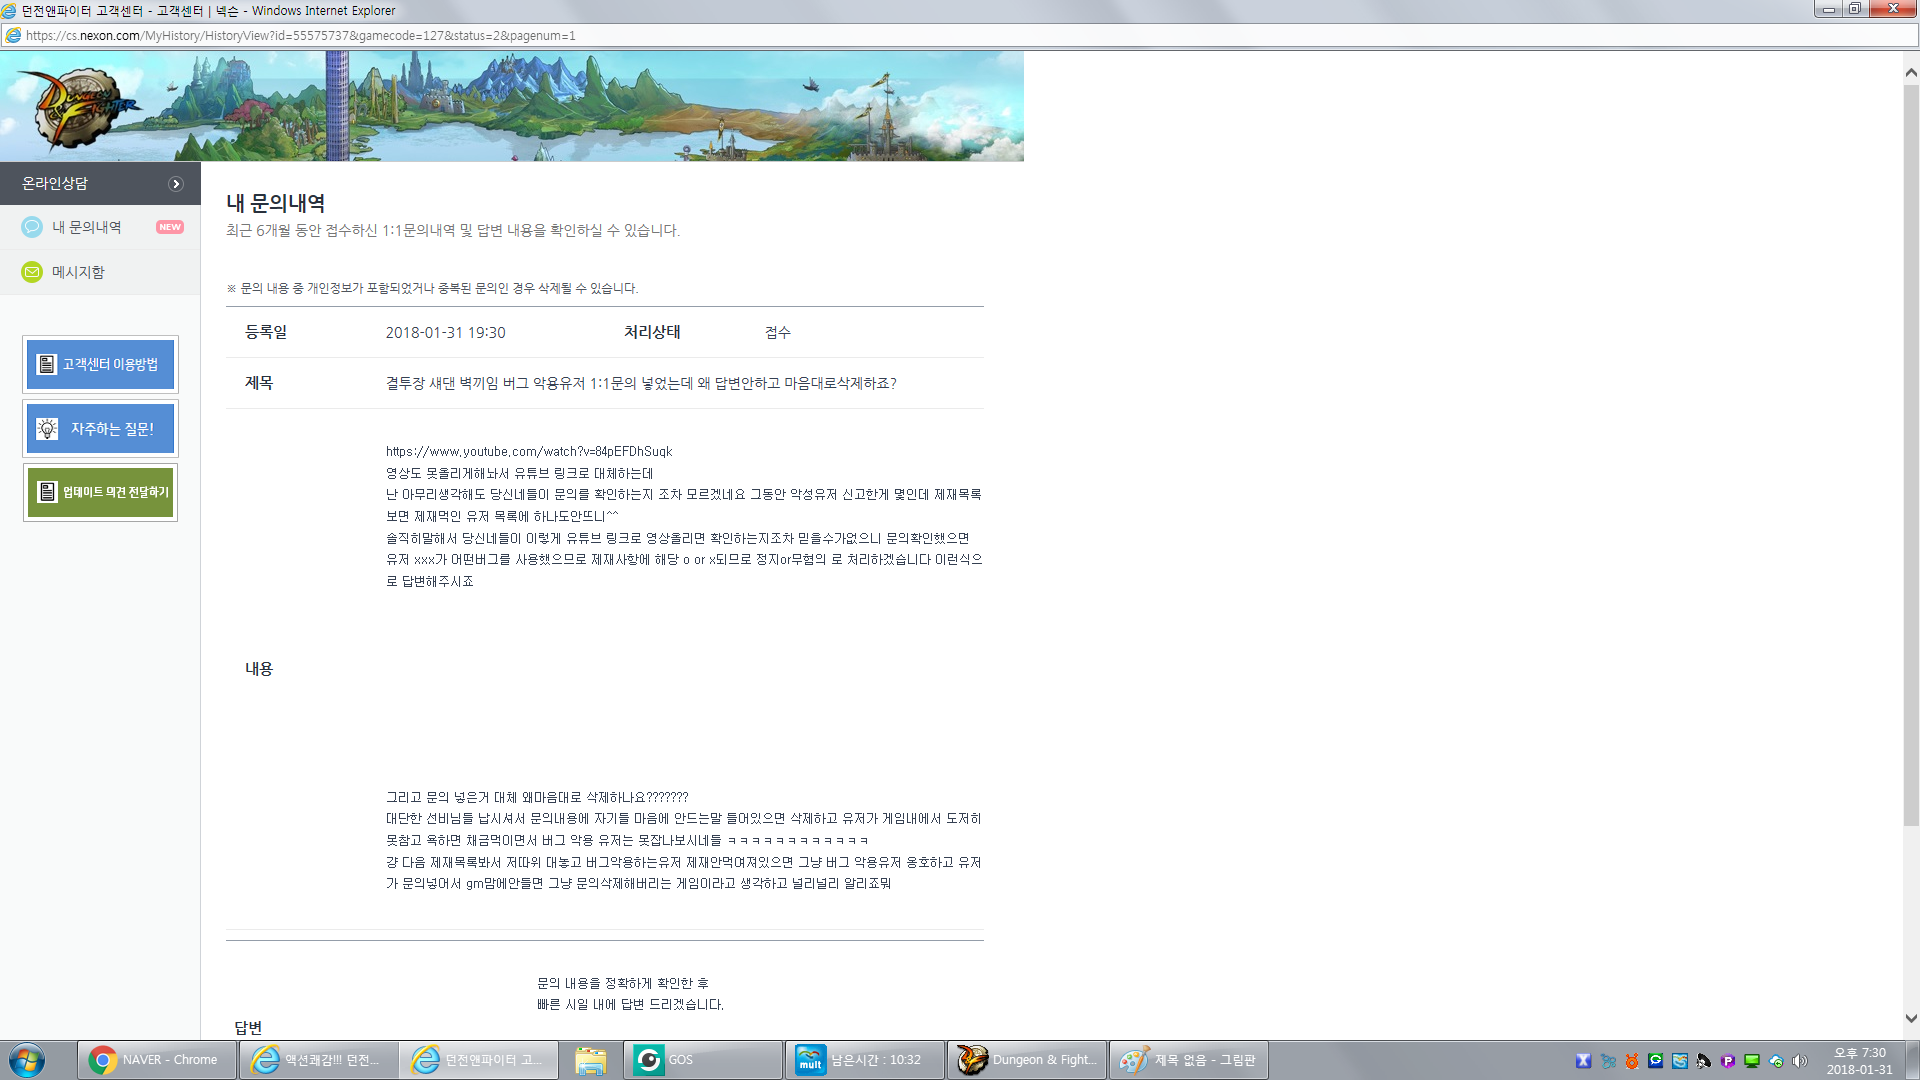Click the browser address bar URL
The image size is (1920, 1080).
click(300, 35)
